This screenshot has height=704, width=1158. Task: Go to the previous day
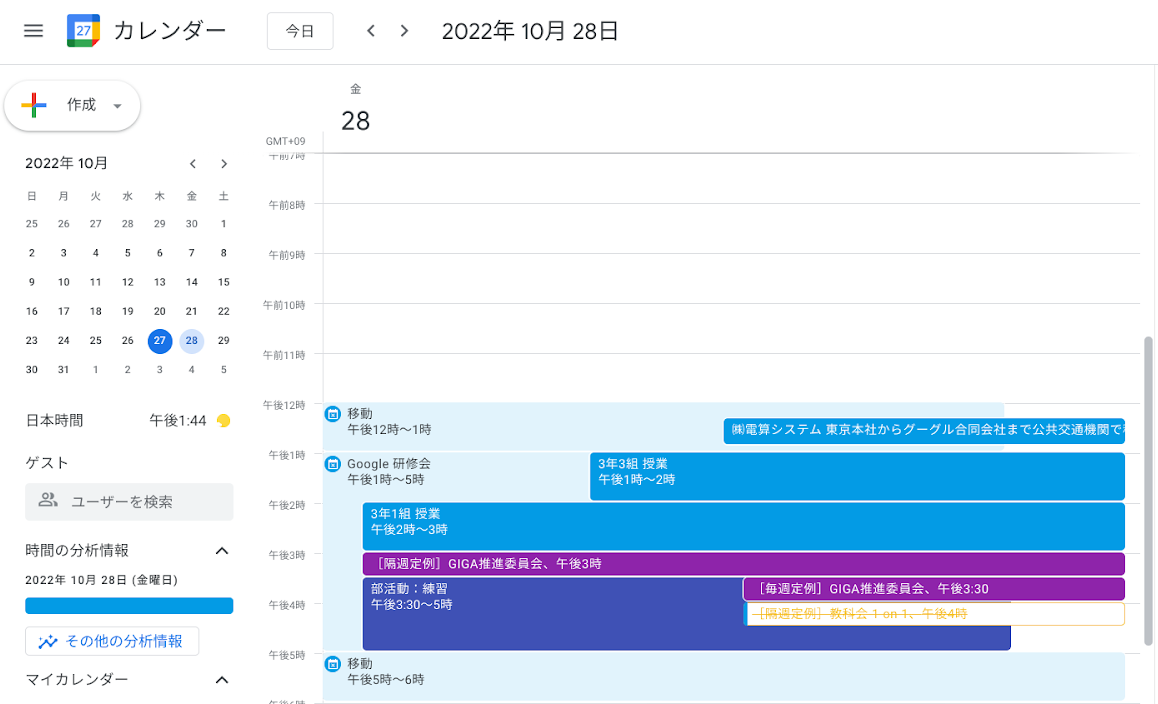371,31
